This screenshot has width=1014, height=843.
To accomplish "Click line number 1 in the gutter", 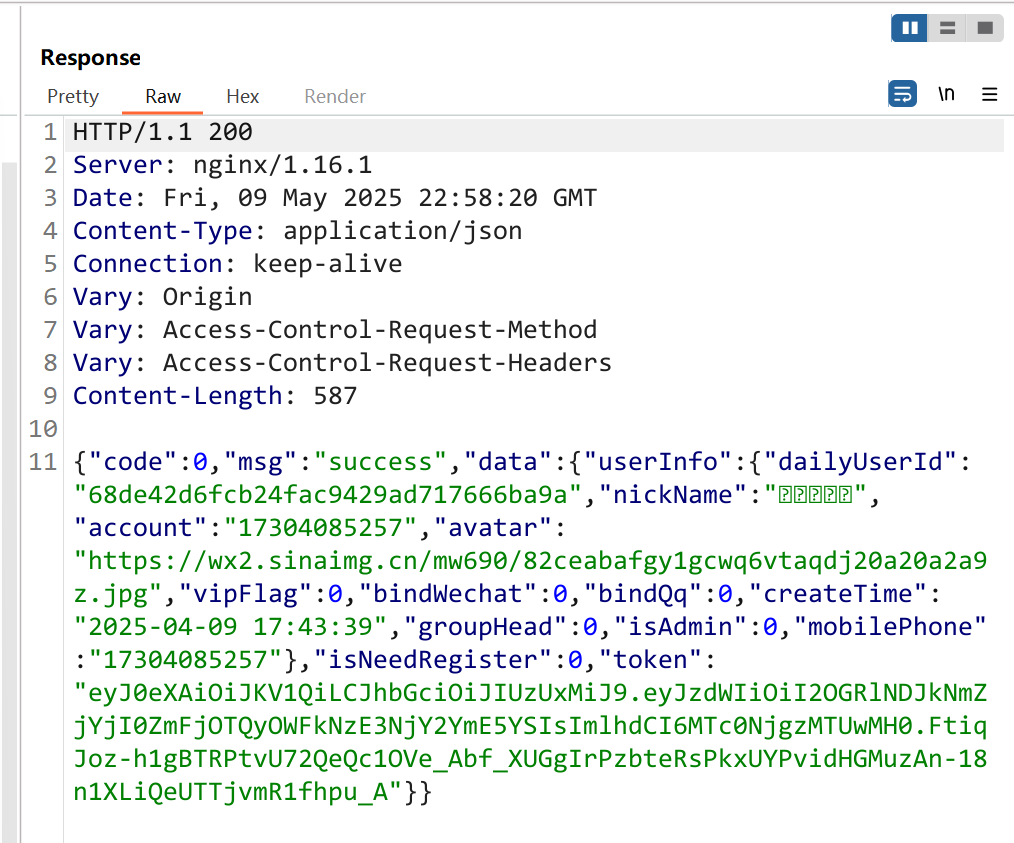I will point(50,132).
